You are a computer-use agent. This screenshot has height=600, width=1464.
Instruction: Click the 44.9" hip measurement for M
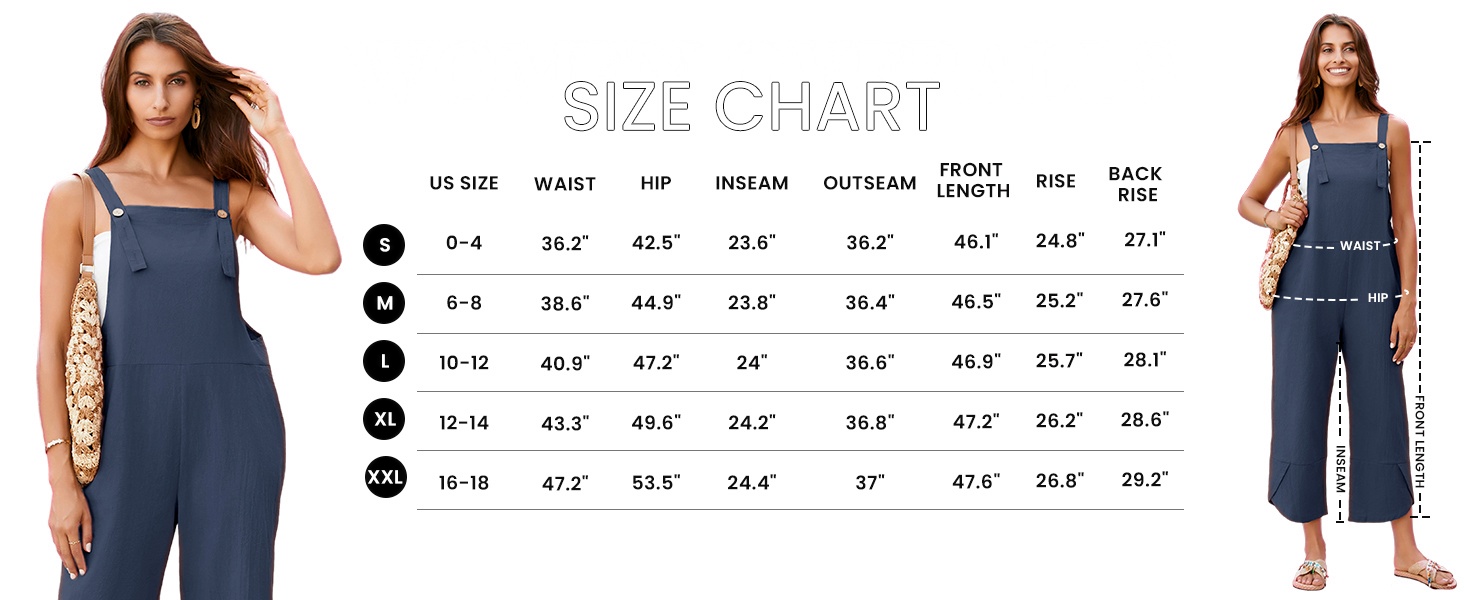pos(656,302)
